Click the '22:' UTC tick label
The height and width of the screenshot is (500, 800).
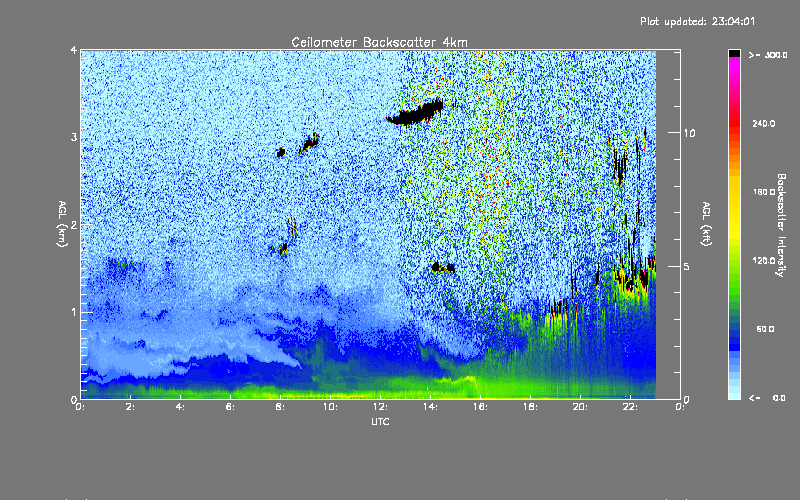click(630, 407)
